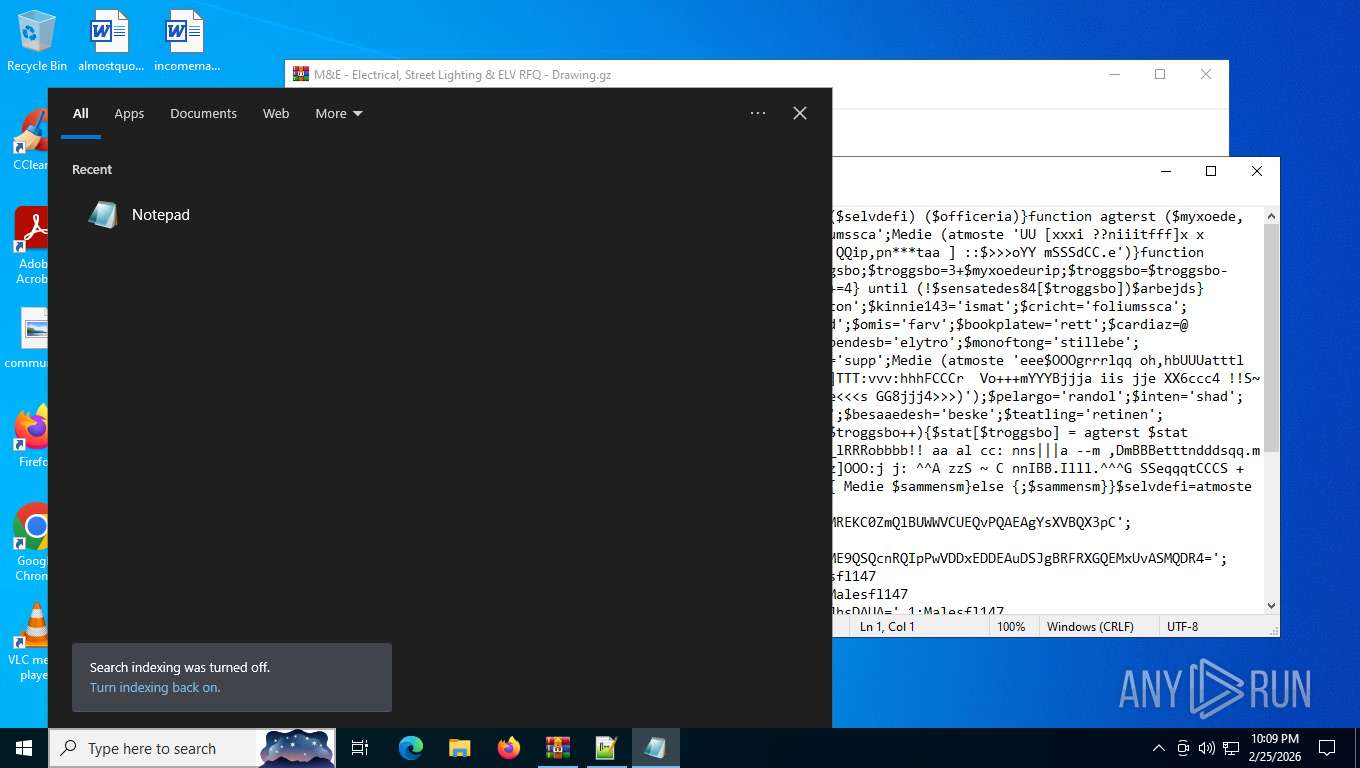Image resolution: width=1360 pixels, height=768 pixels.
Task: Click the Notepad vertical scrollbar thumb
Action: (x=1271, y=338)
